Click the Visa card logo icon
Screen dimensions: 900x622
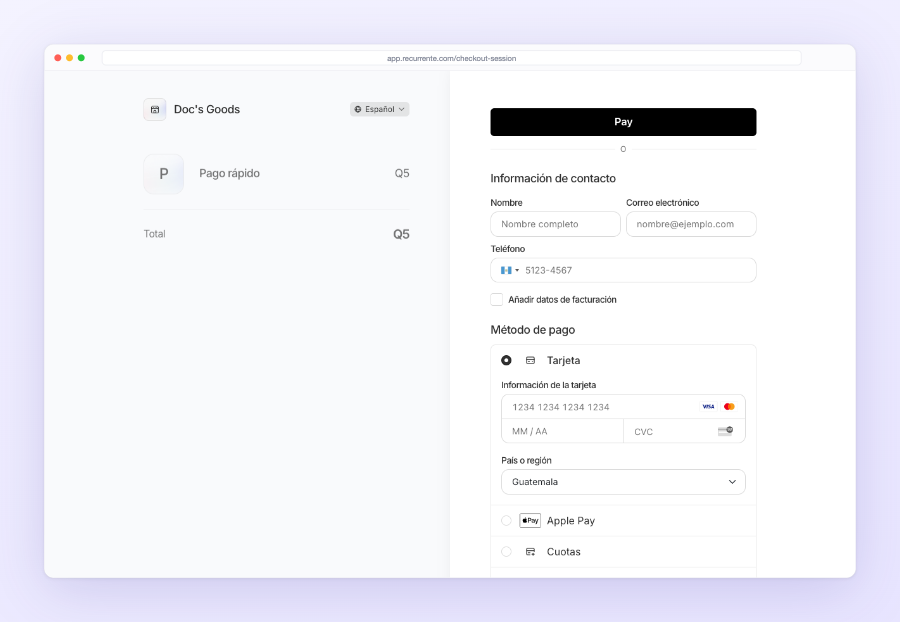tap(708, 406)
